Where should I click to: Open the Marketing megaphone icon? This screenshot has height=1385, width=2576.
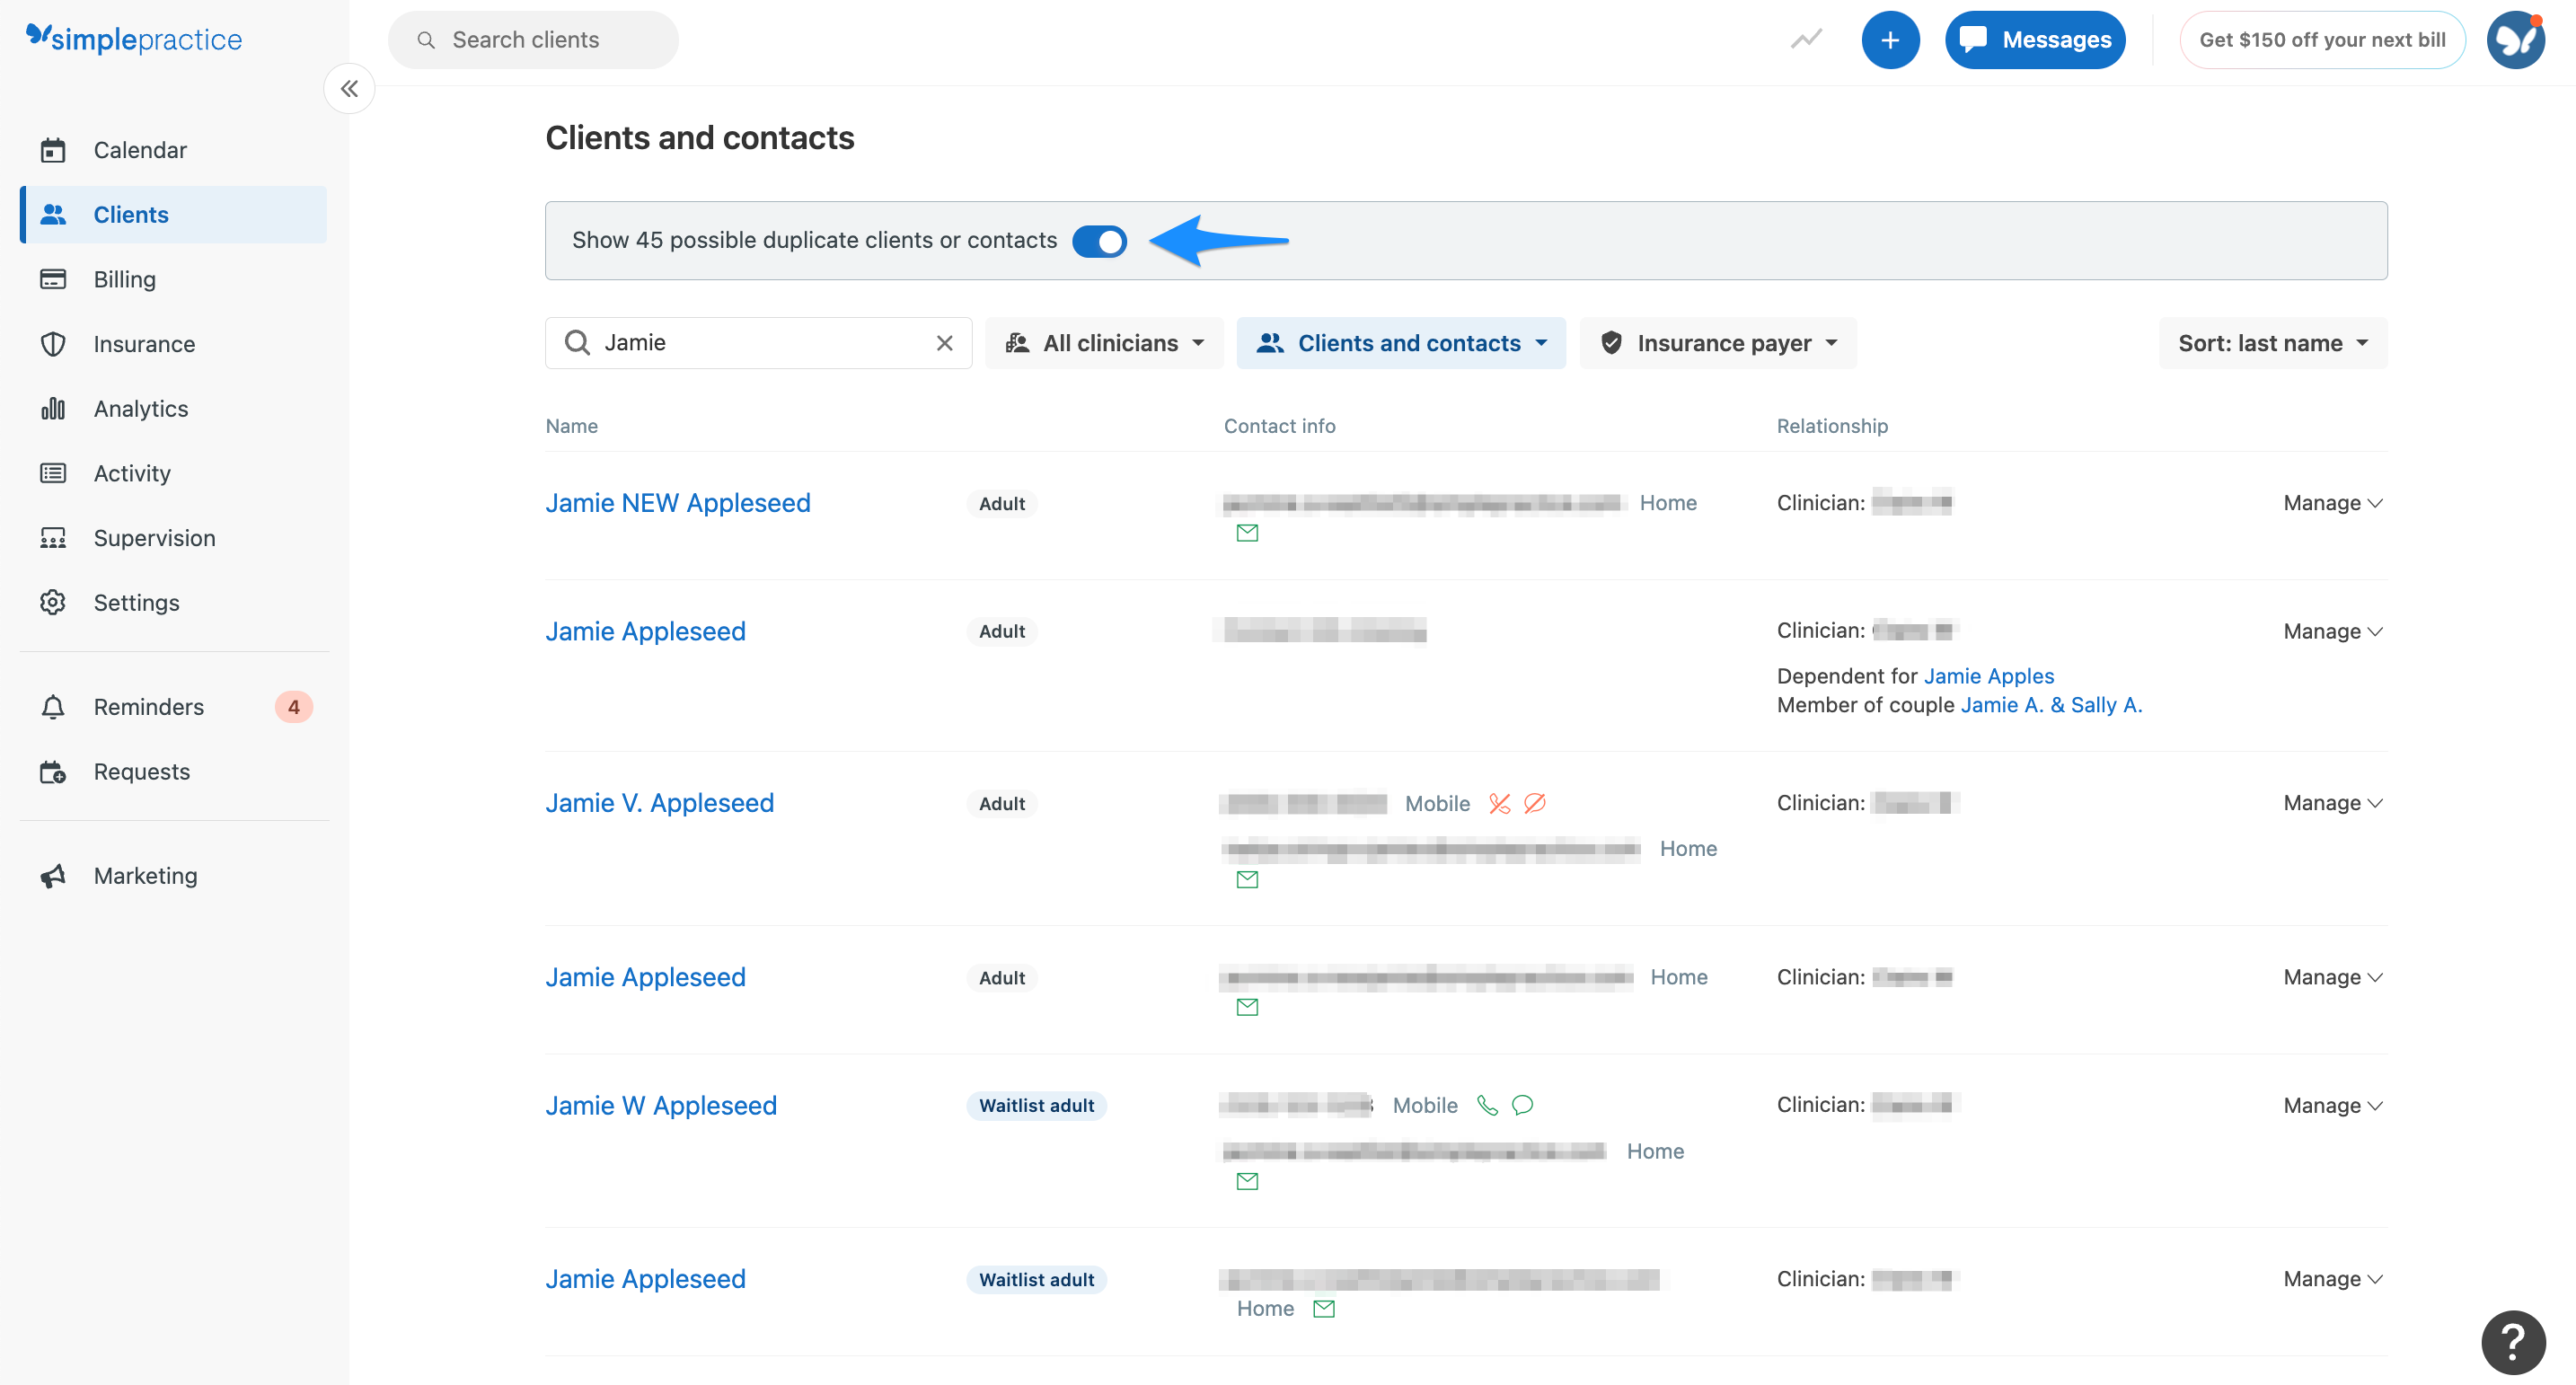click(x=53, y=875)
